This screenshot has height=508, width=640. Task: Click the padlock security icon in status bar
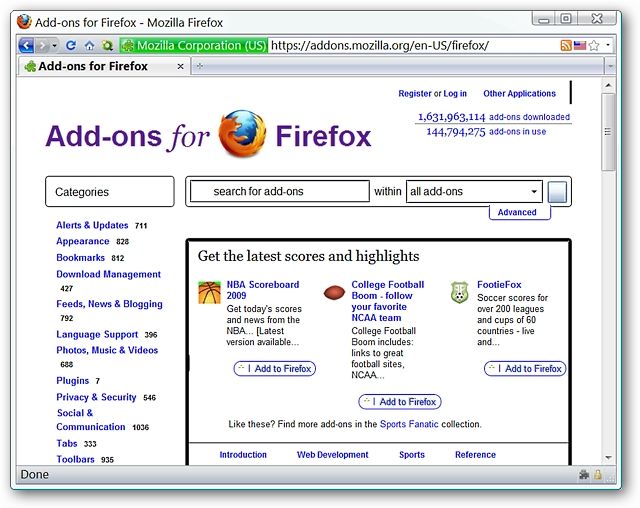point(598,474)
